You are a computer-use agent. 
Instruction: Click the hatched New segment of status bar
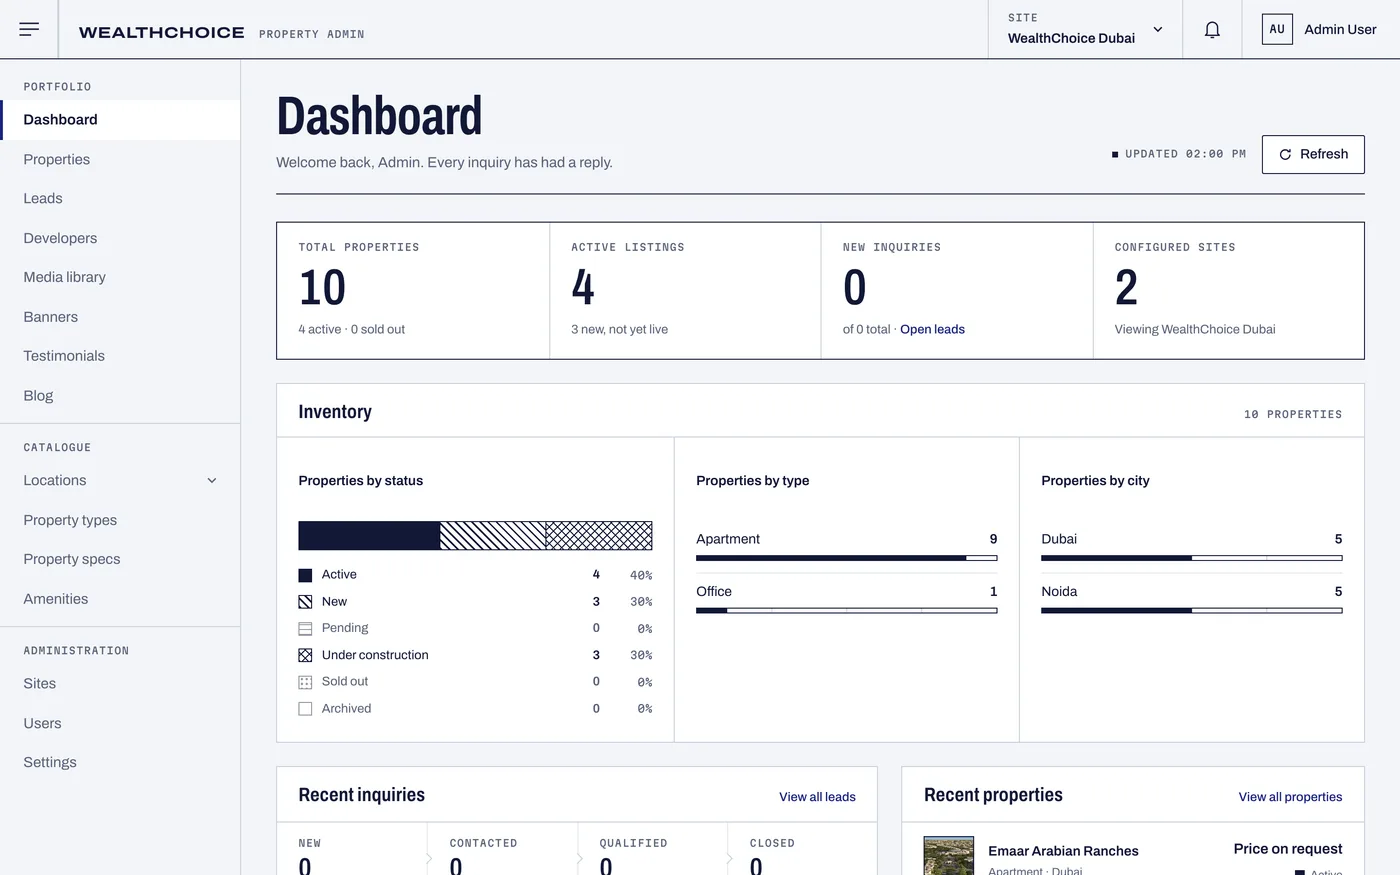click(x=493, y=535)
